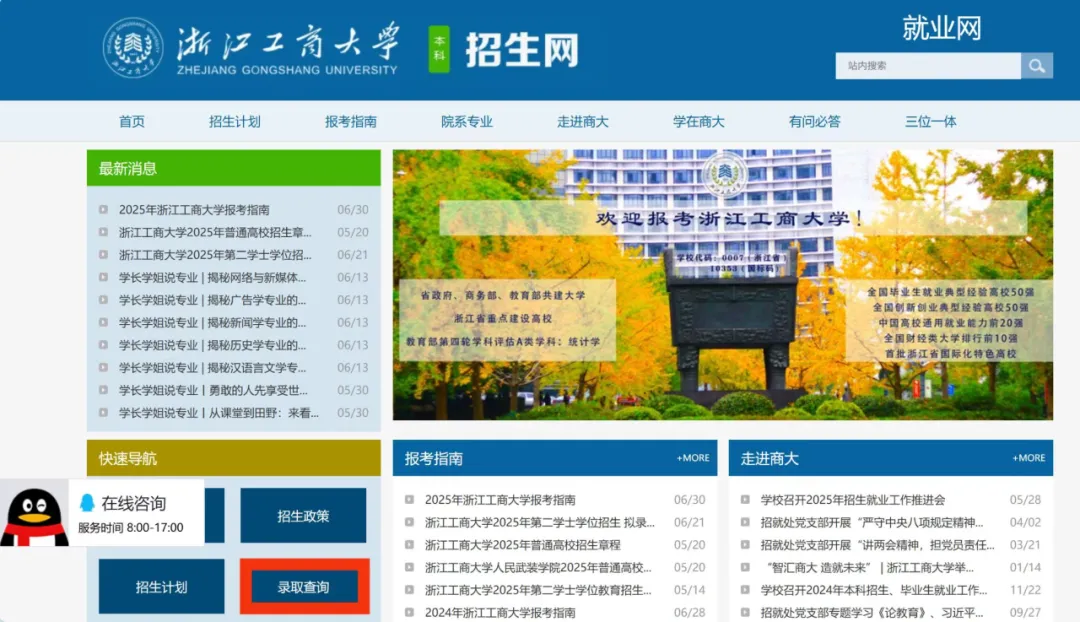
Task: Open 招就处党支部专题学习《论教育》、习近平...
Action: click(x=871, y=612)
